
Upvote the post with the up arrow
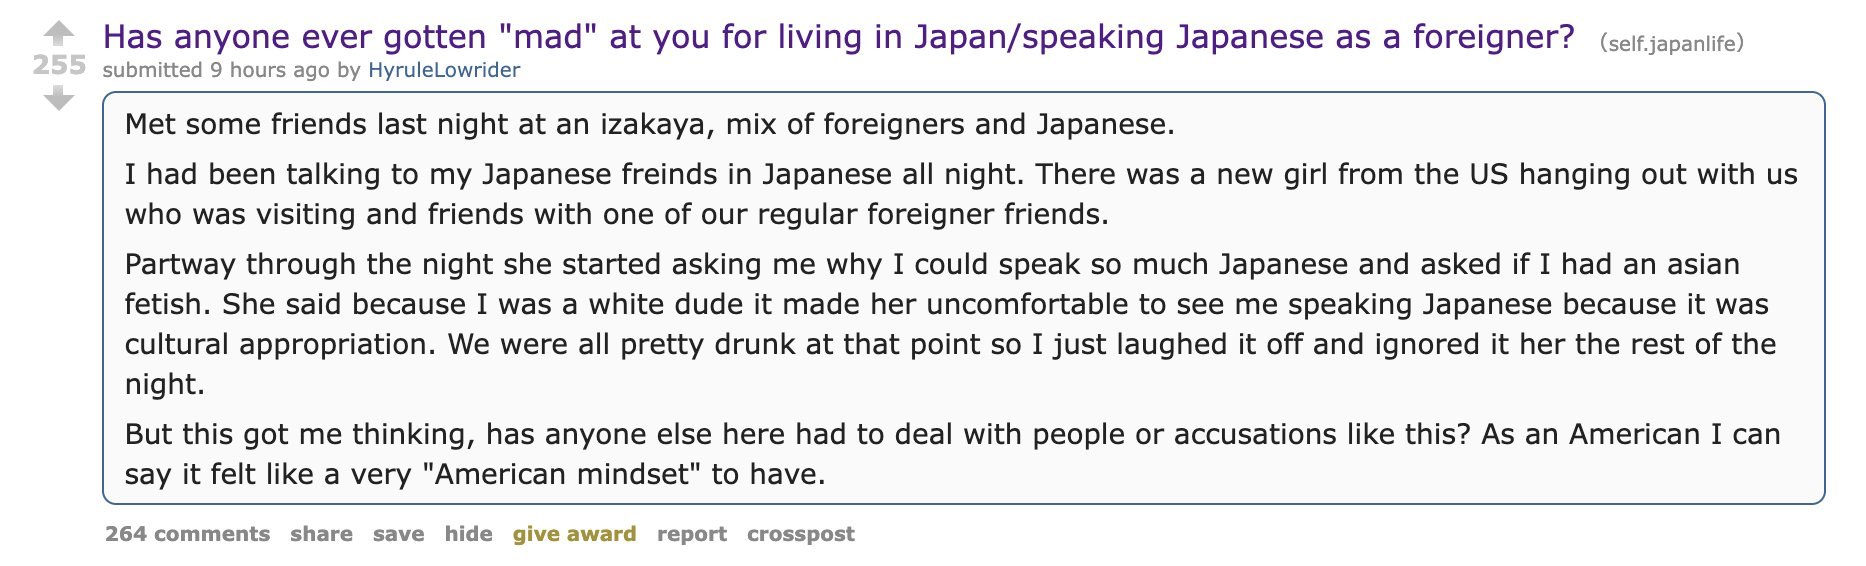59,33
